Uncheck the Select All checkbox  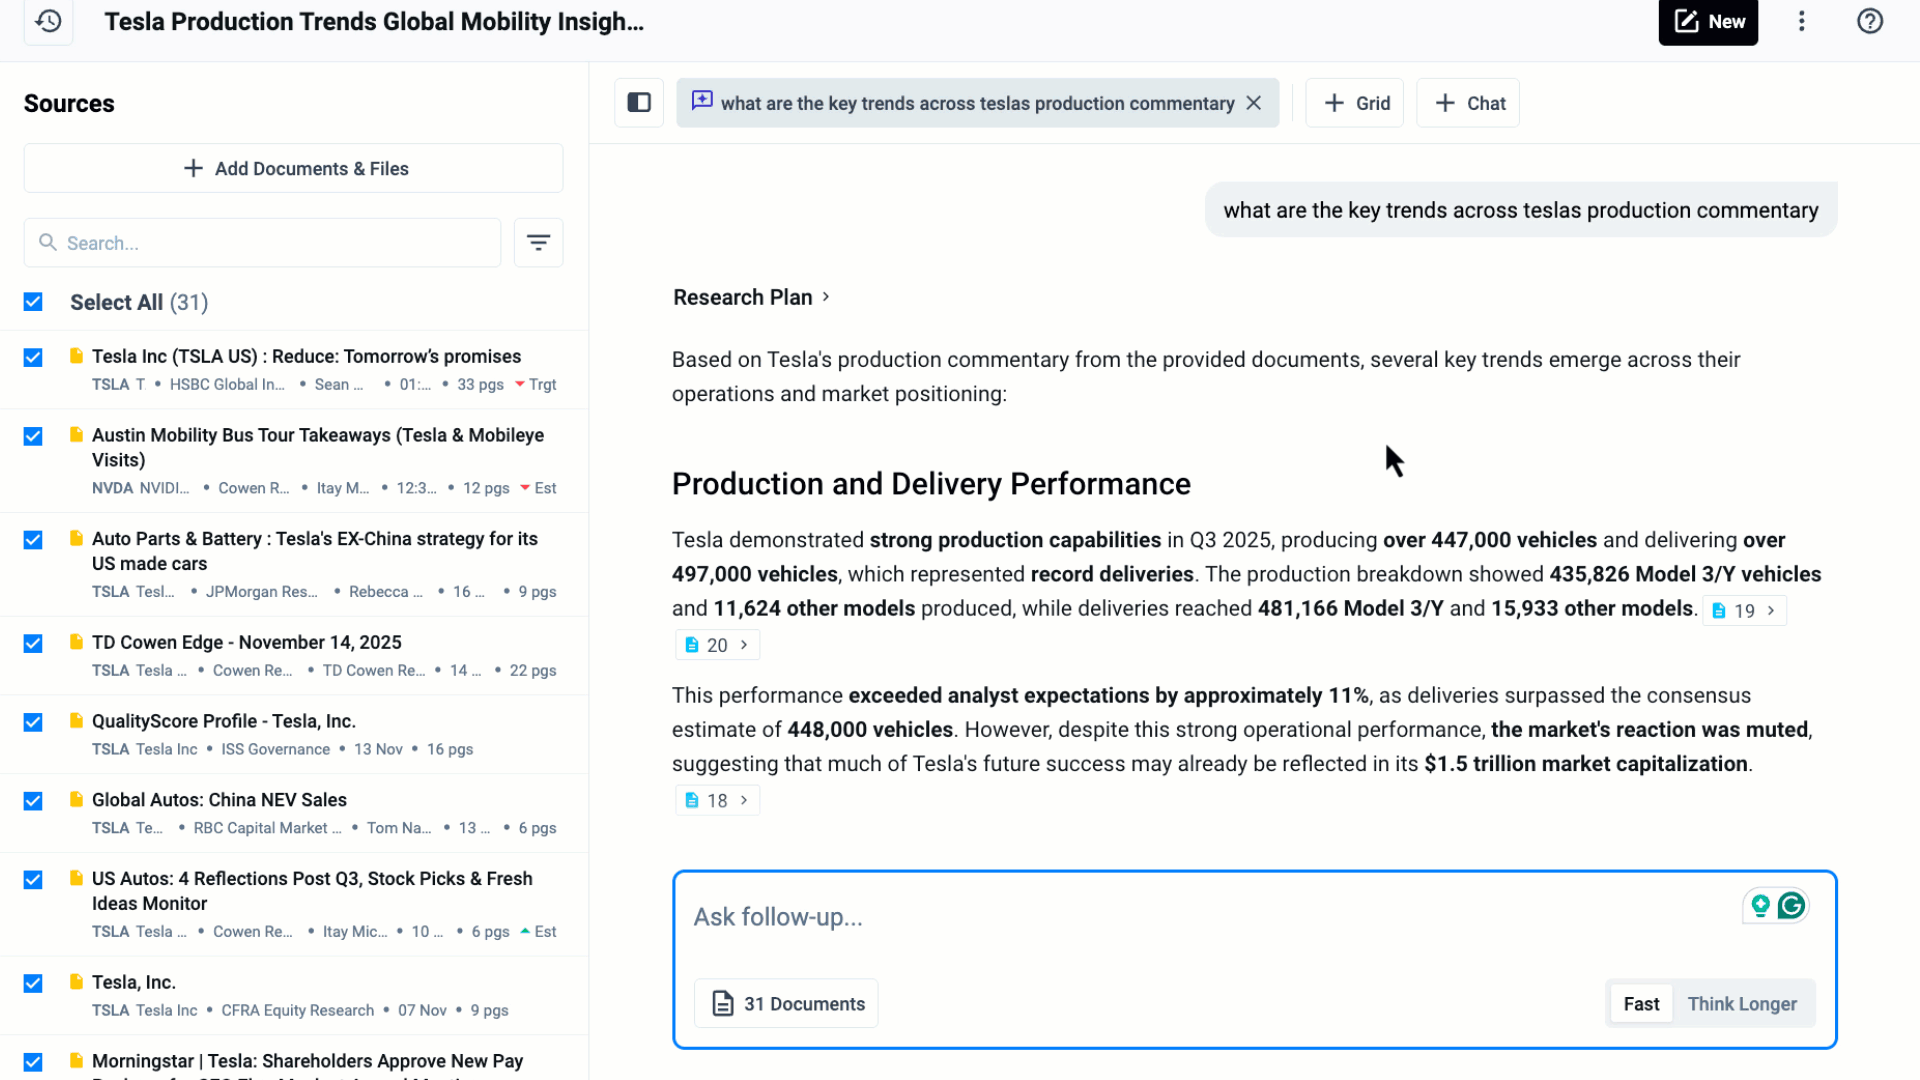coord(33,302)
